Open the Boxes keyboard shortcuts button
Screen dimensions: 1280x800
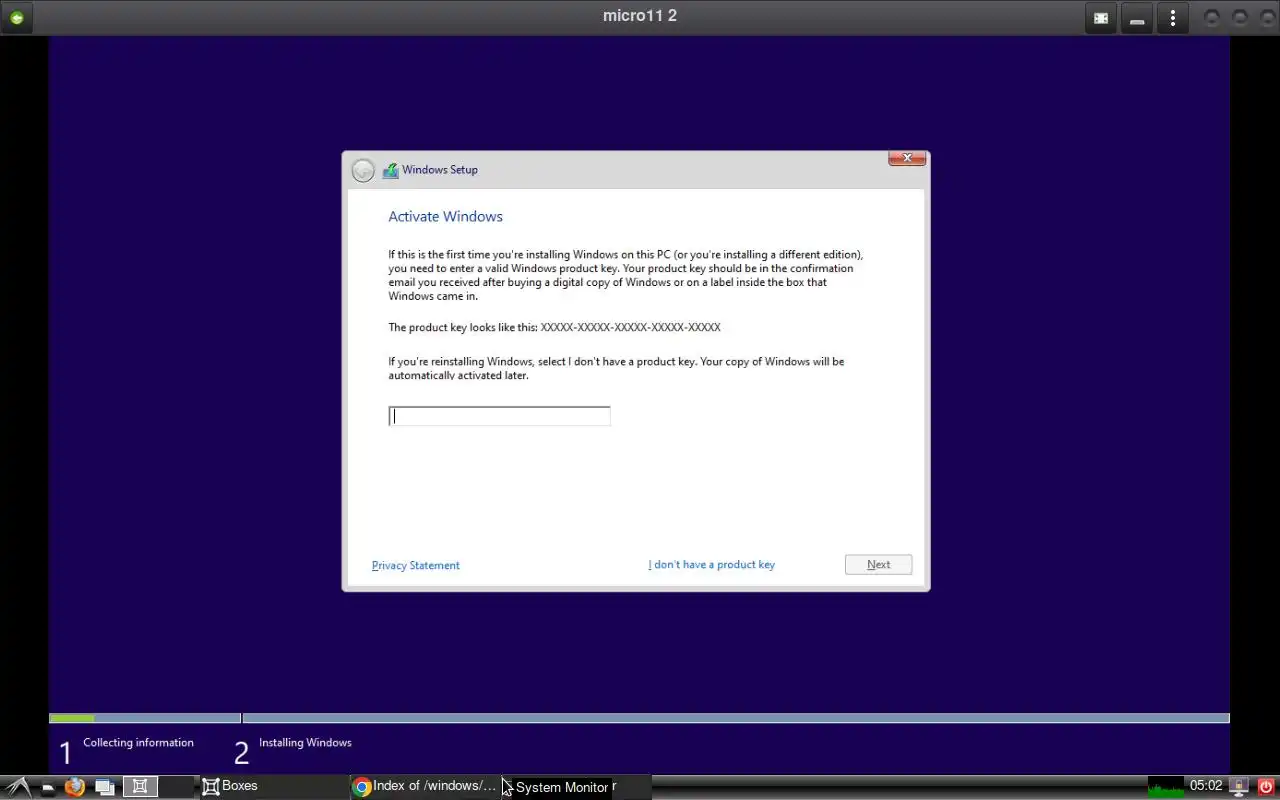pyautogui.click(x=1137, y=18)
